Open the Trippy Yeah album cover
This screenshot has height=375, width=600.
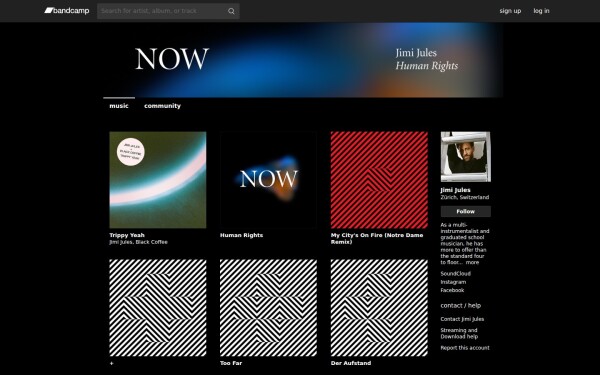(x=158, y=180)
